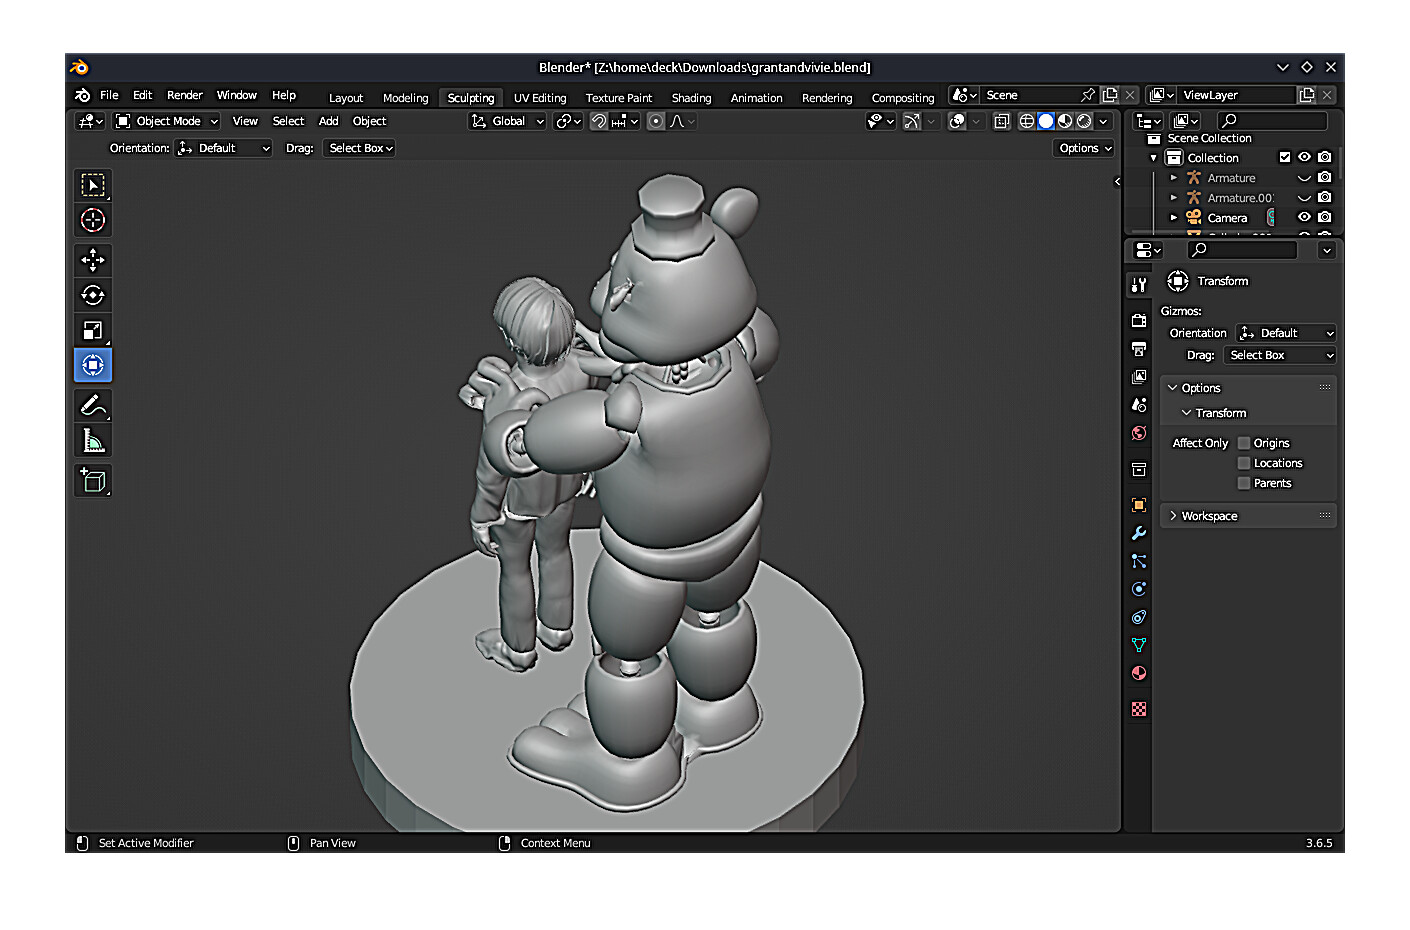Open the header Drag Select Box dropdown
This screenshot has height=930, width=1410.
pyautogui.click(x=359, y=148)
